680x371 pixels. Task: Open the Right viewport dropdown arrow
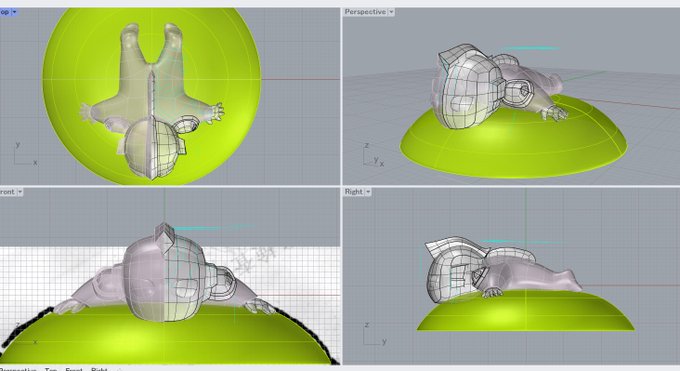tap(368, 192)
